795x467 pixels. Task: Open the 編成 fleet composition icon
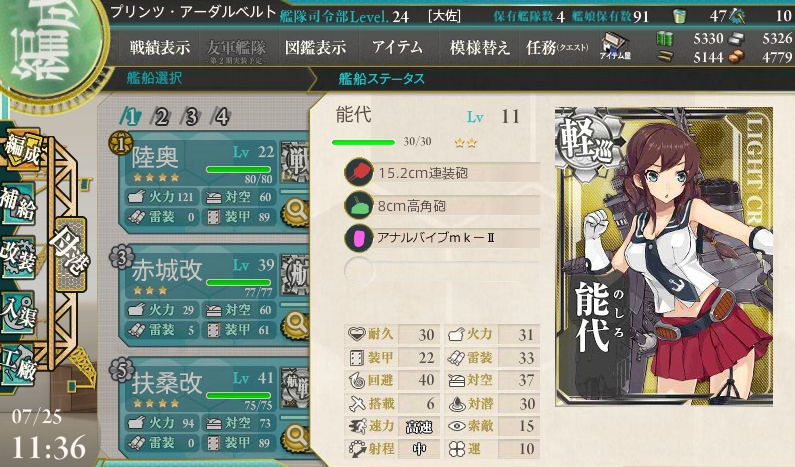[x=21, y=150]
